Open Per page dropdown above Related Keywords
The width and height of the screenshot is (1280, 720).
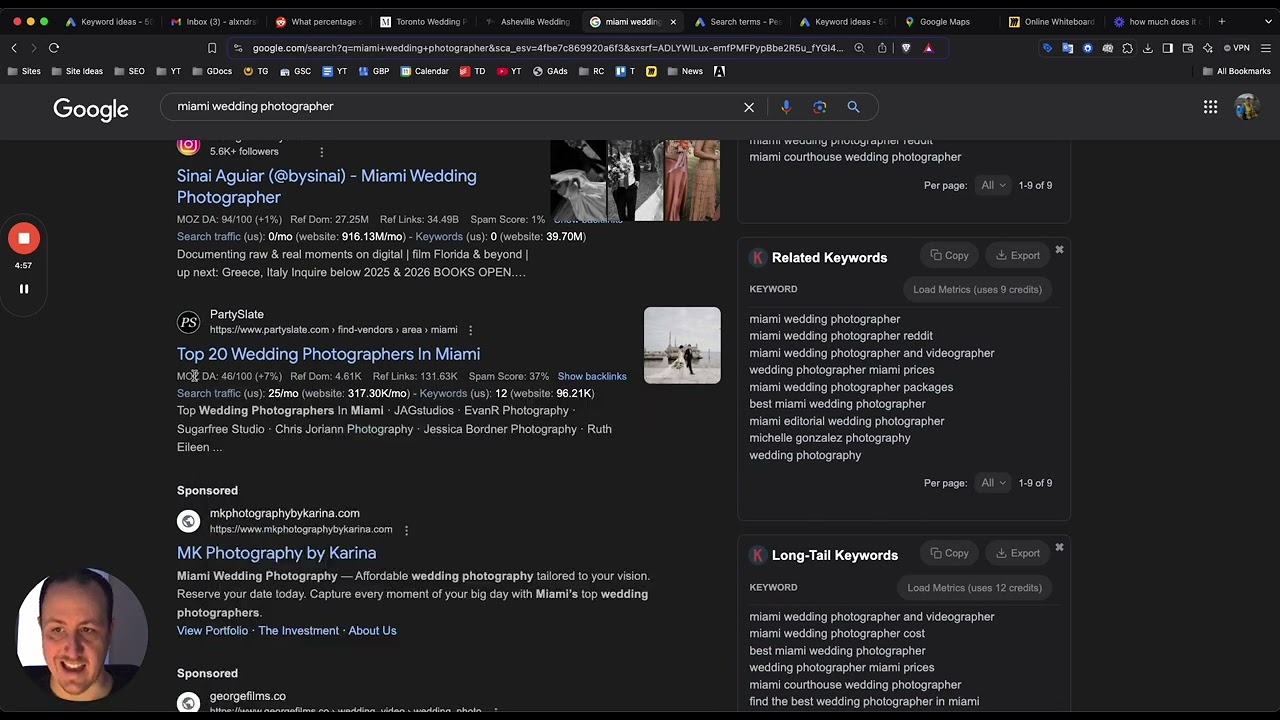coord(993,185)
